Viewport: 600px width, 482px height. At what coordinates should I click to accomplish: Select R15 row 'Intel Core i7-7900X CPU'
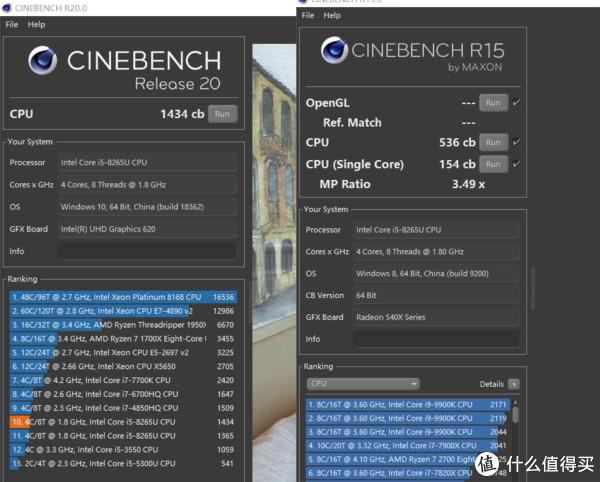tap(408, 446)
